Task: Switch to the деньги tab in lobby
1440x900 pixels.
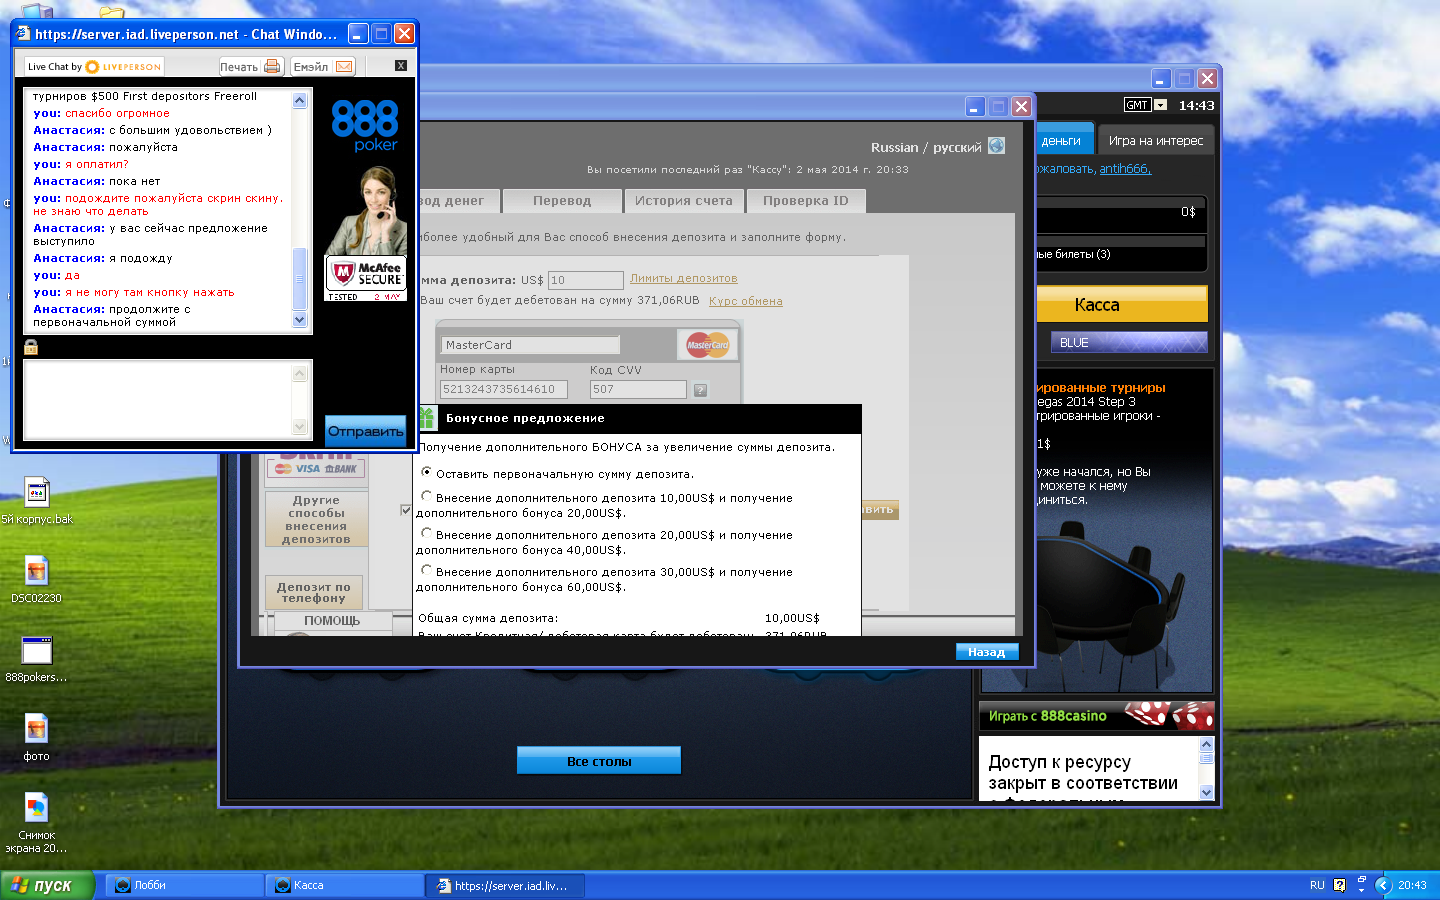Action: tap(1062, 141)
